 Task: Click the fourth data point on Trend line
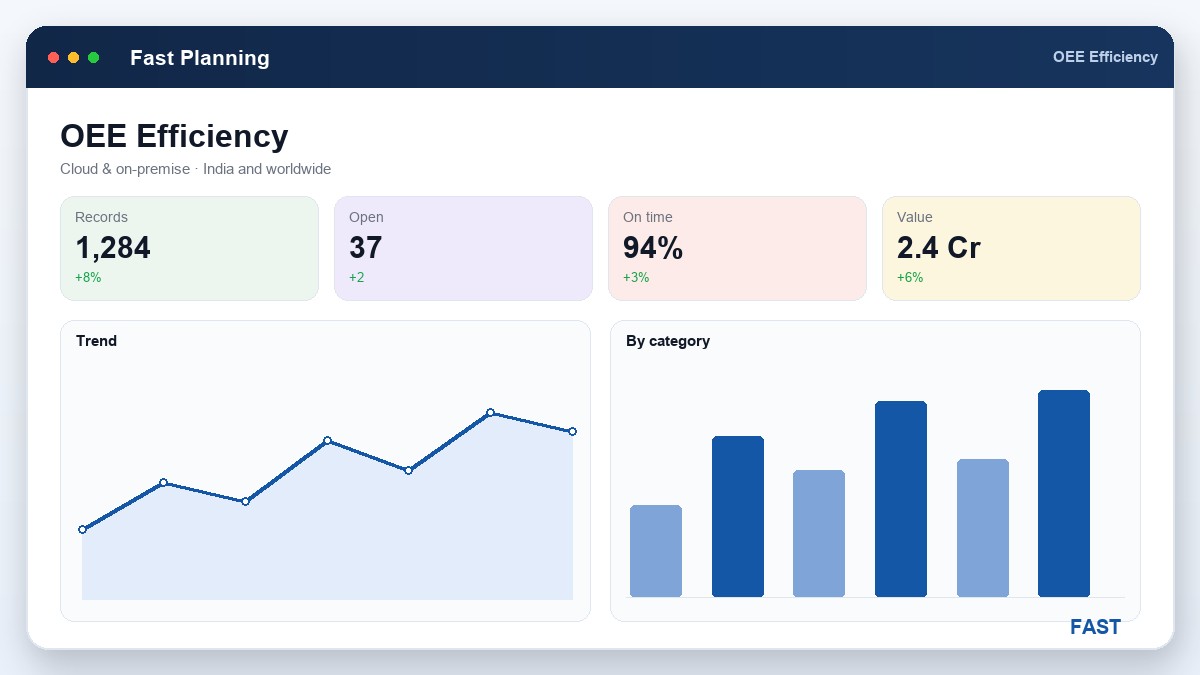click(x=327, y=440)
